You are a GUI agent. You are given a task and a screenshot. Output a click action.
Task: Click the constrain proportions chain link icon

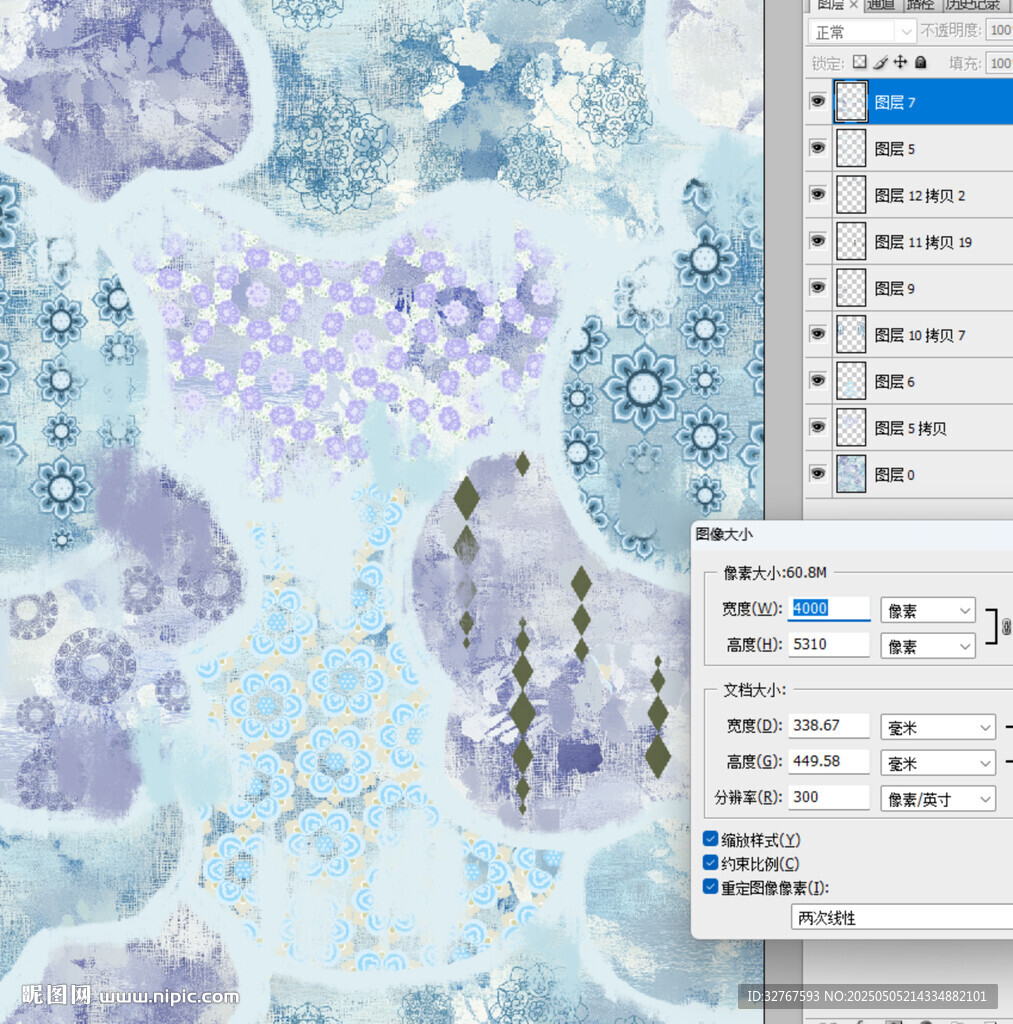click(1006, 626)
